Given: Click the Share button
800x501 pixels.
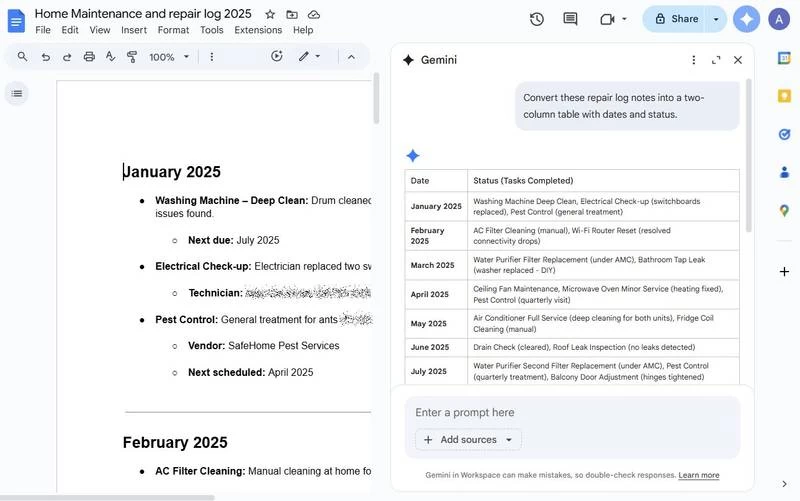Looking at the screenshot, I should 676,19.
